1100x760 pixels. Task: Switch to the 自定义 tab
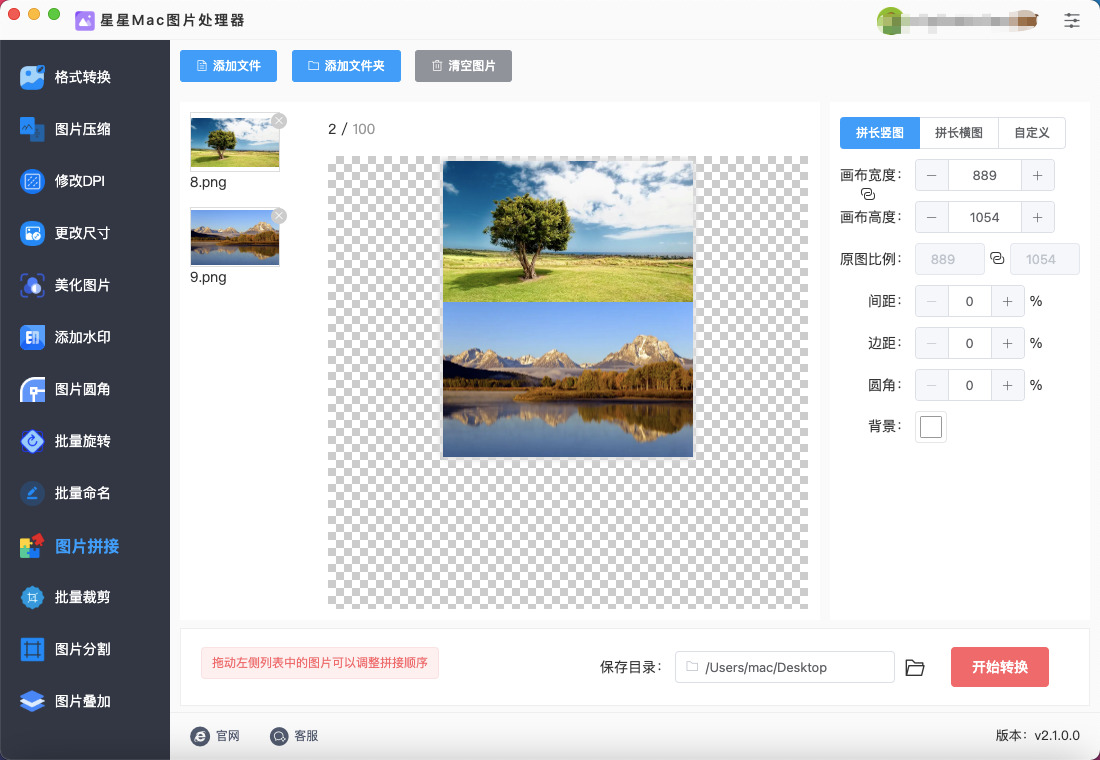pos(1032,133)
